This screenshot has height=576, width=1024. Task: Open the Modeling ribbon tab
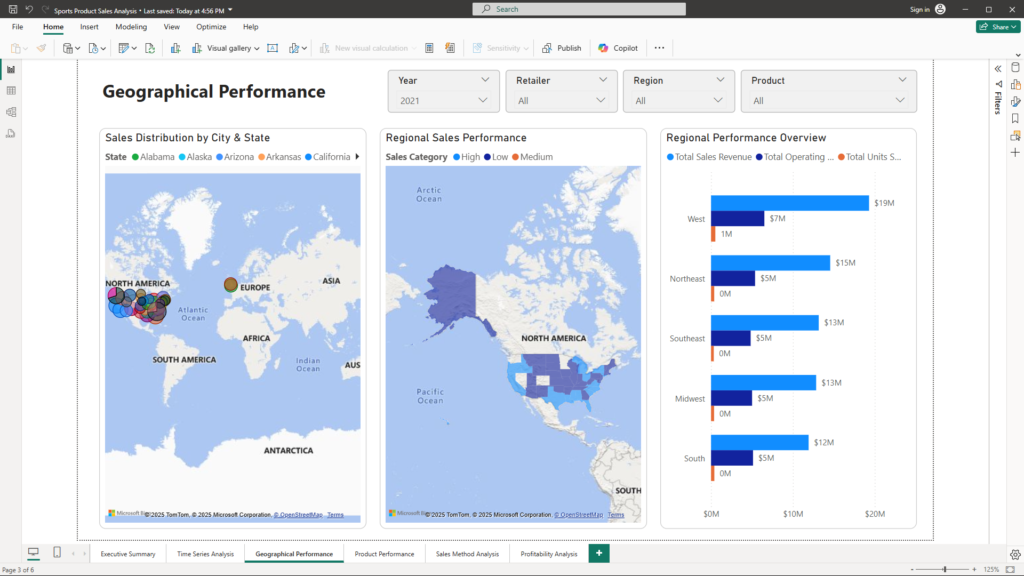coord(131,27)
